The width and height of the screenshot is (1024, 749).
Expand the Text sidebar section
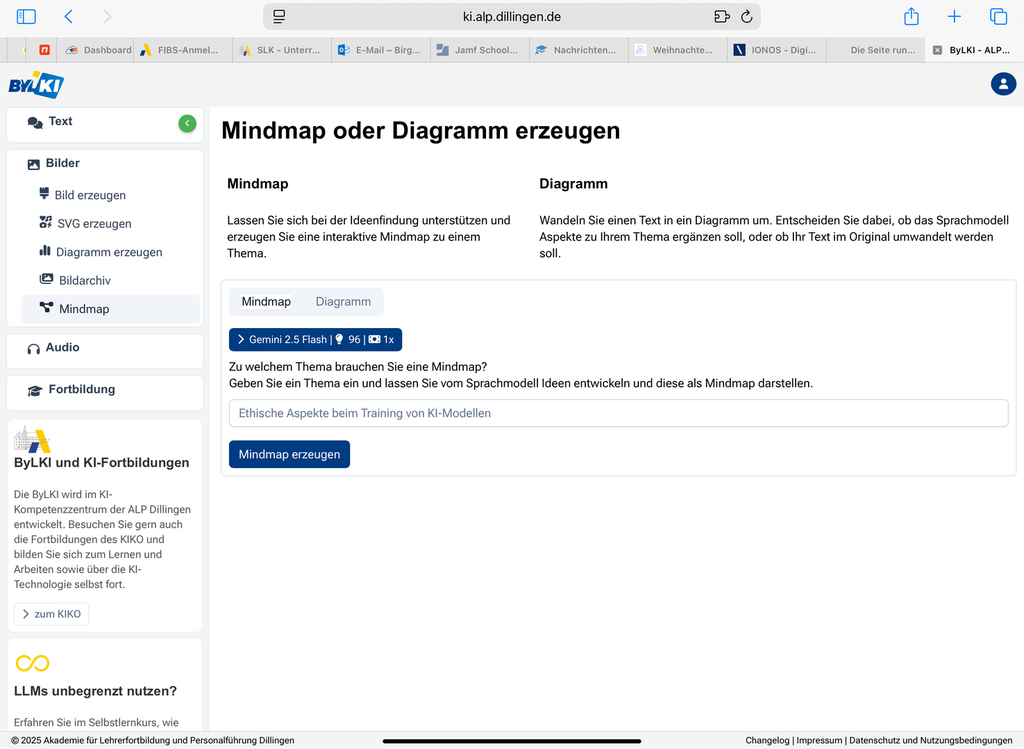click(x=61, y=122)
